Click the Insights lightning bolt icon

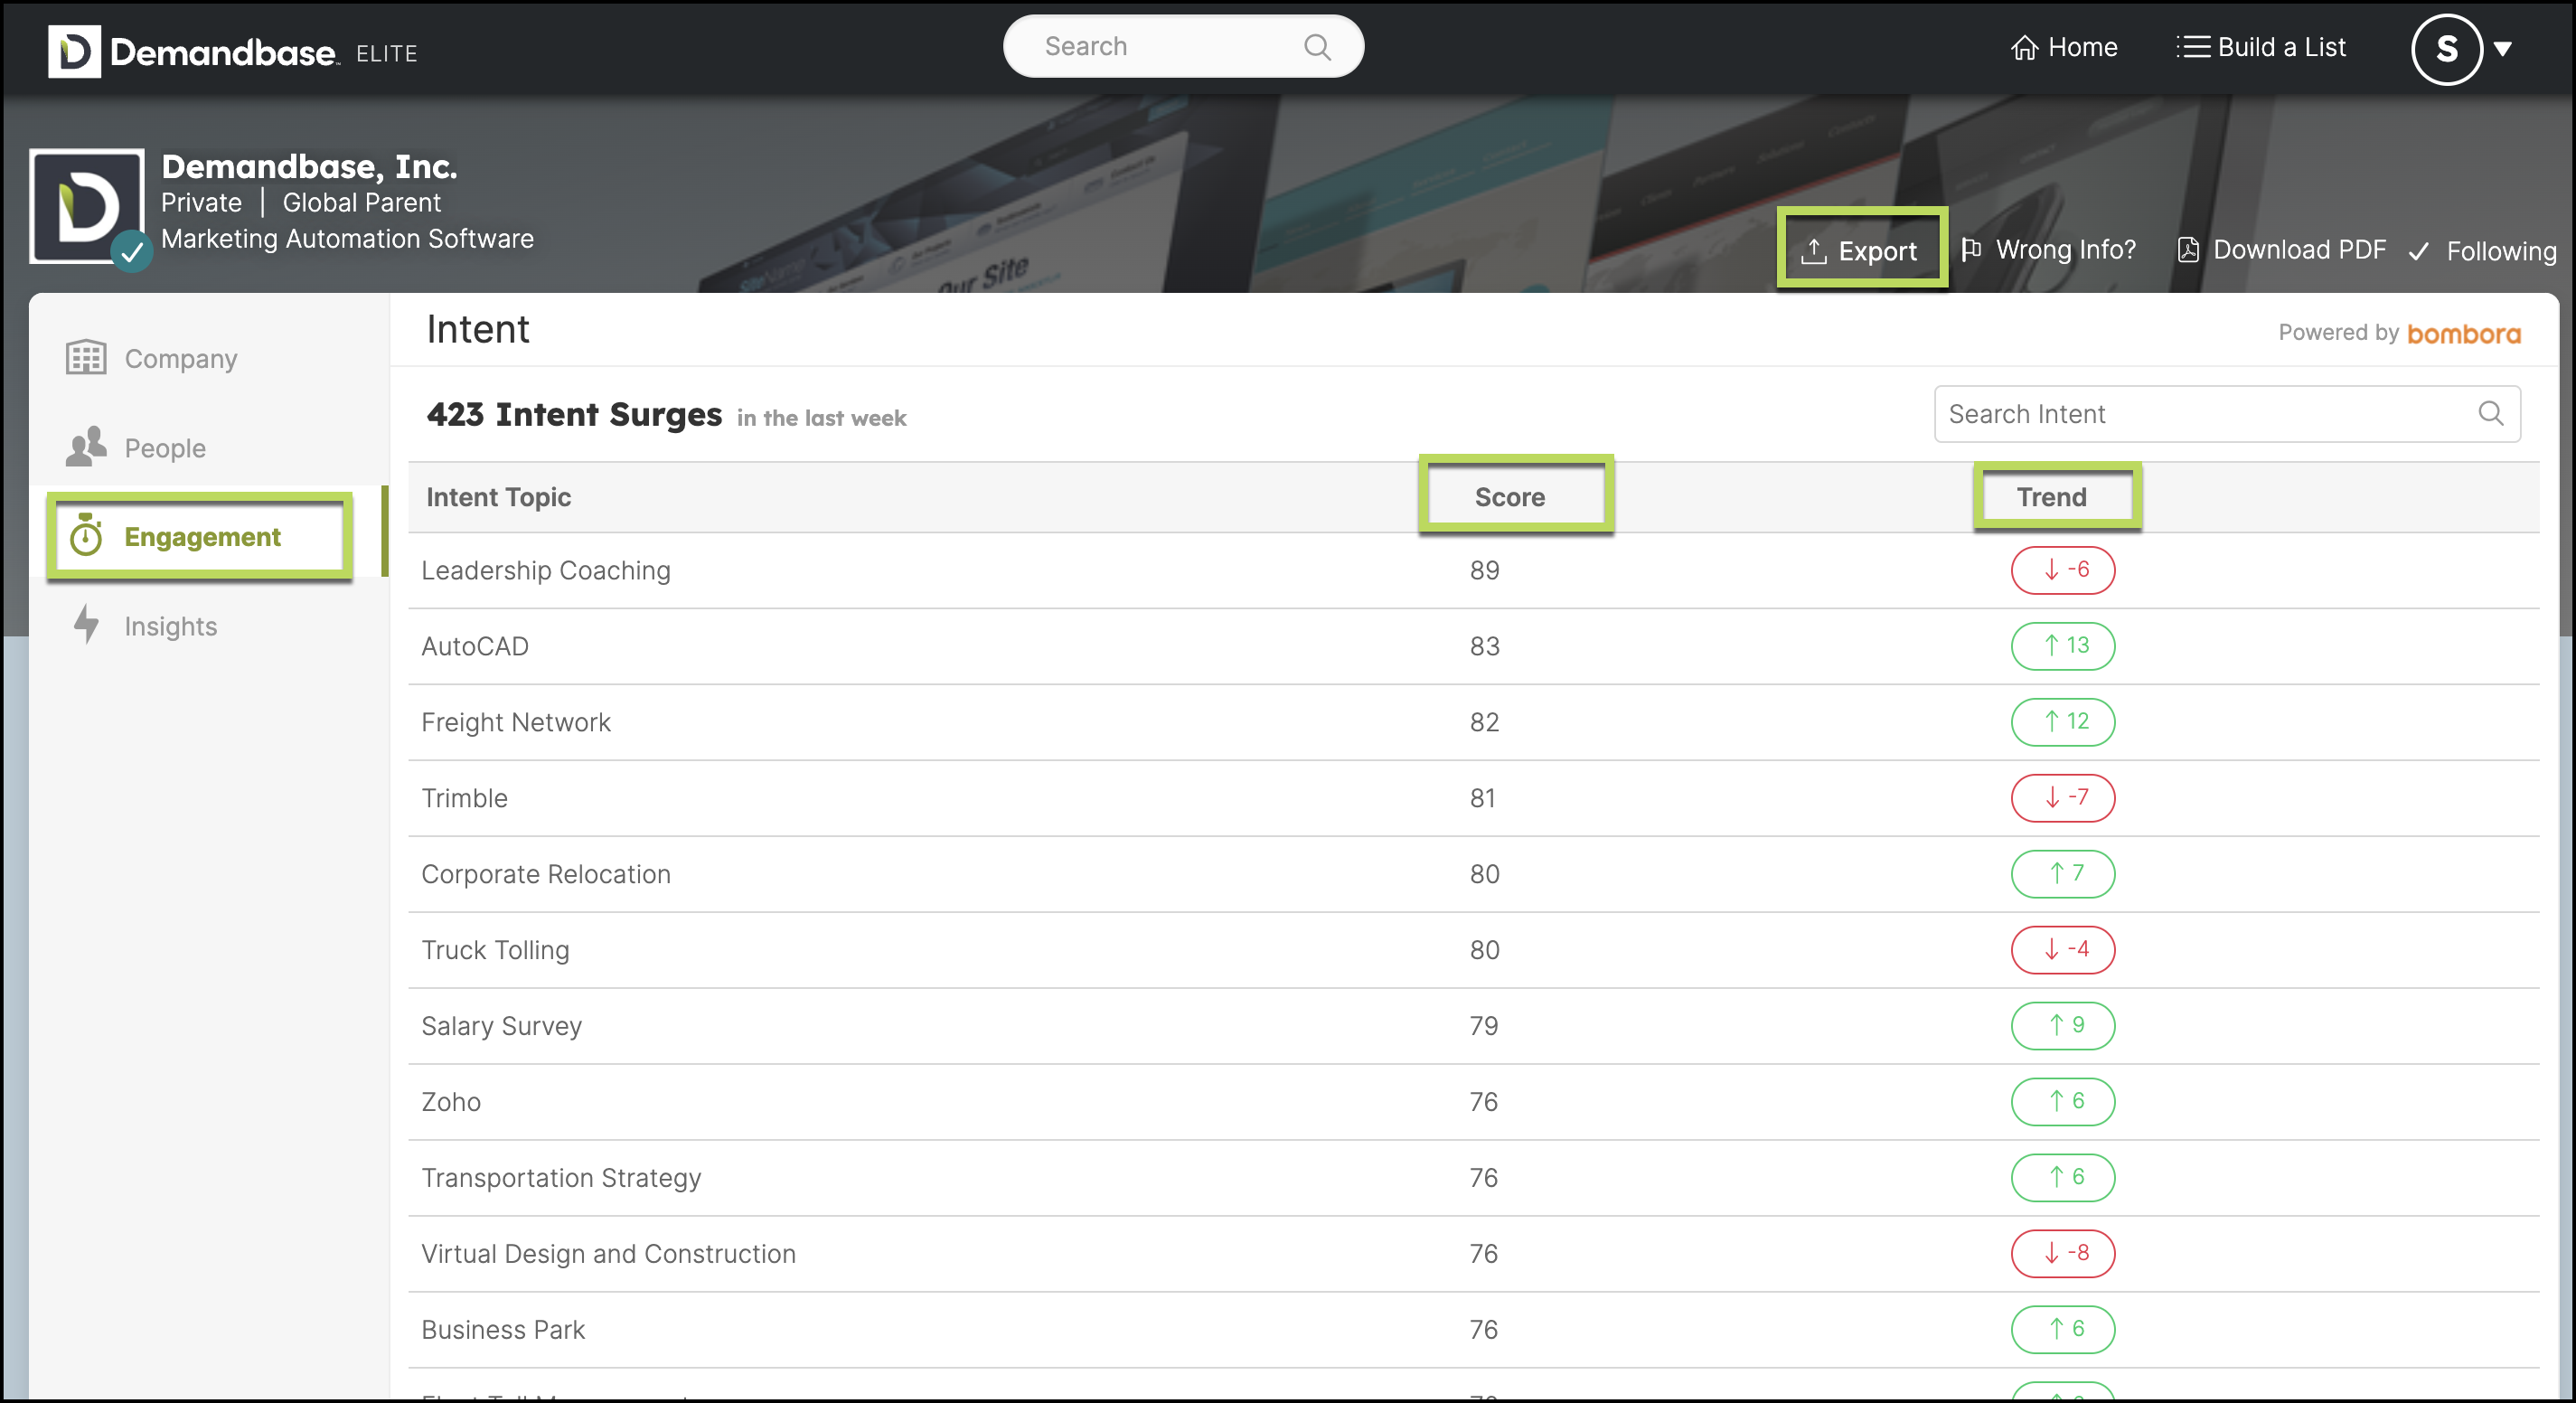tap(86, 624)
